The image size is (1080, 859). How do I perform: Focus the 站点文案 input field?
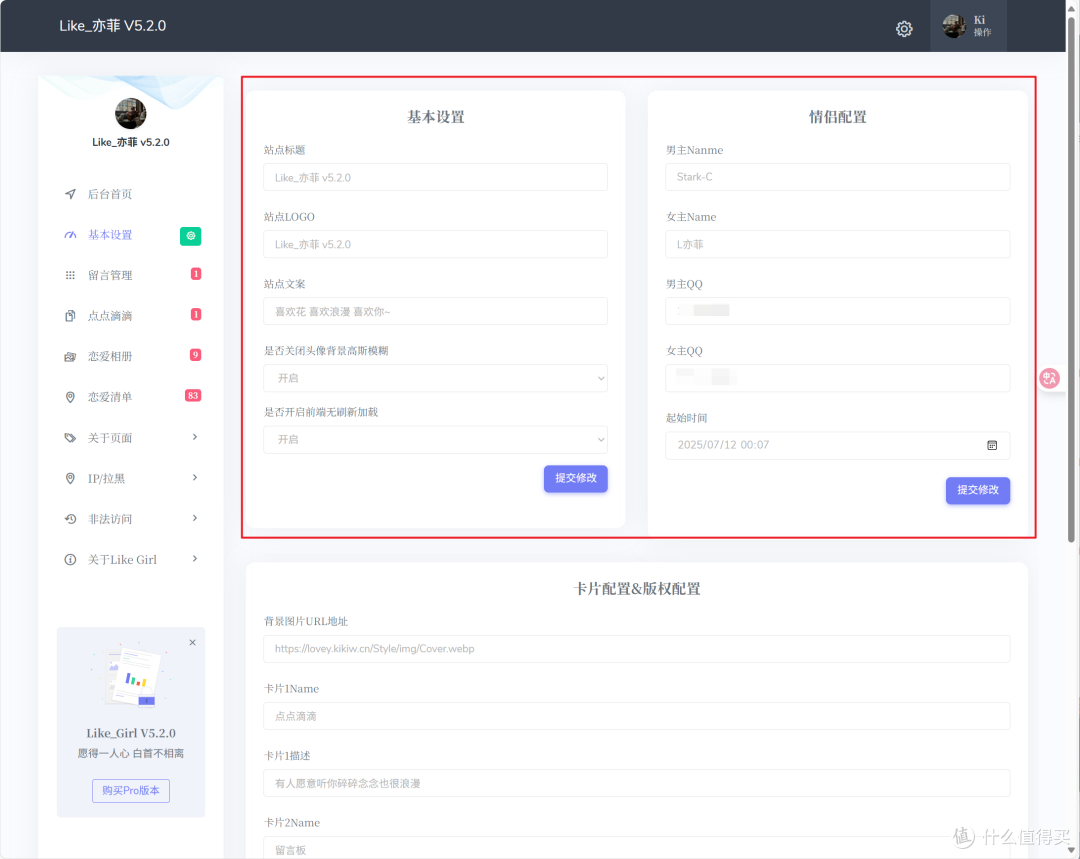click(x=435, y=311)
